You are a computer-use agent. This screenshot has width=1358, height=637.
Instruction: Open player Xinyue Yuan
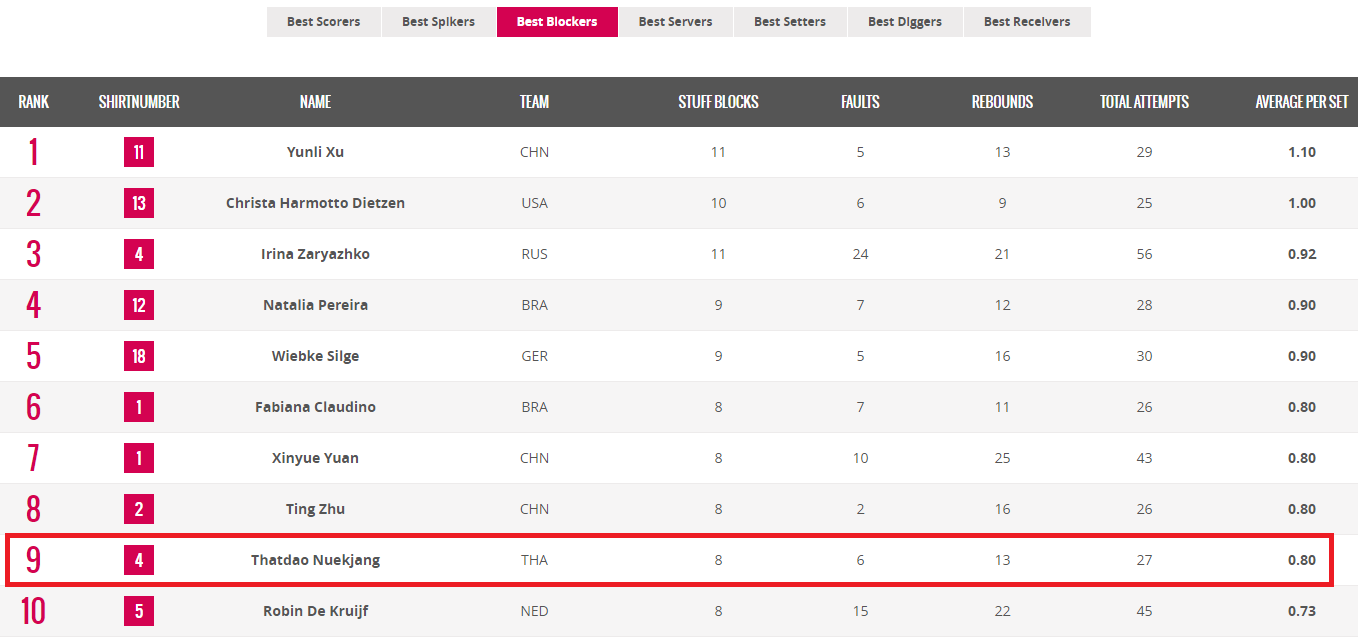pyautogui.click(x=315, y=458)
